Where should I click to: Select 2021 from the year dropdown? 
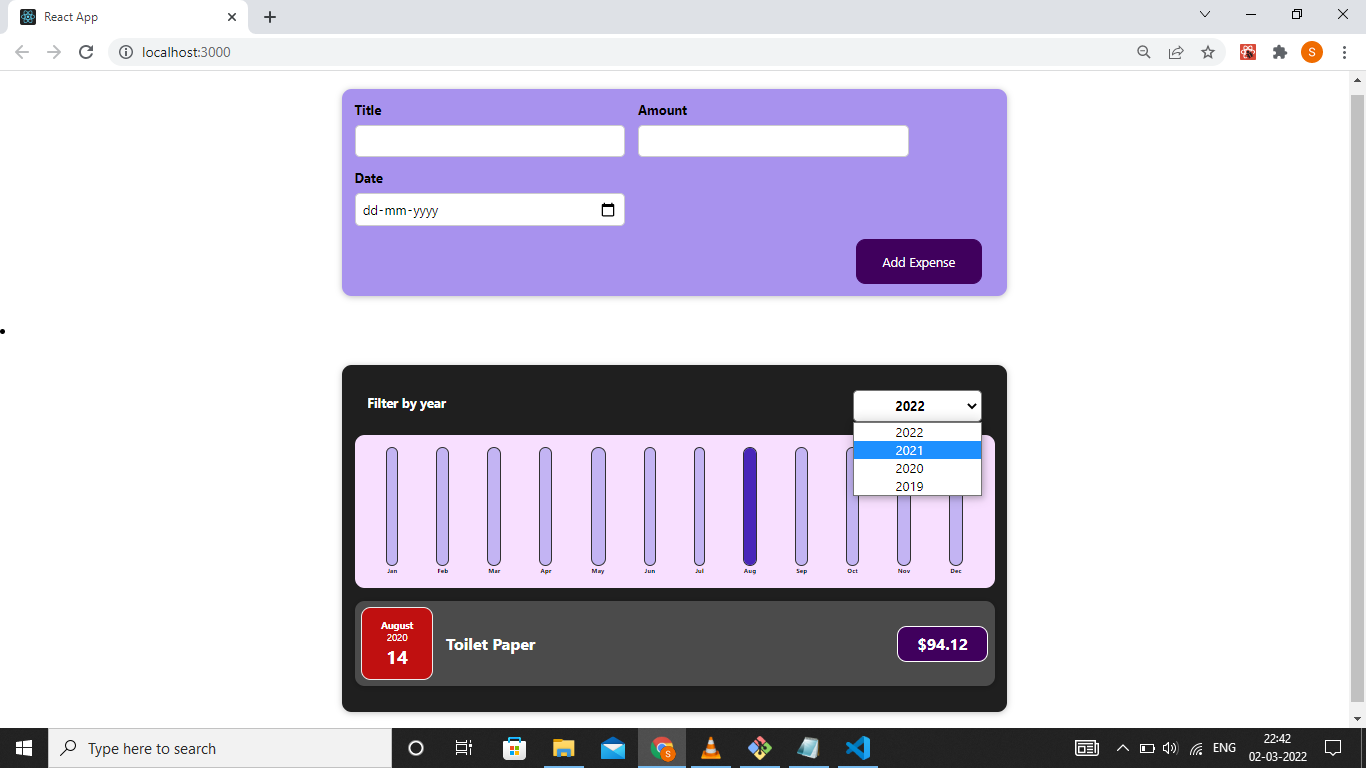[x=909, y=450]
